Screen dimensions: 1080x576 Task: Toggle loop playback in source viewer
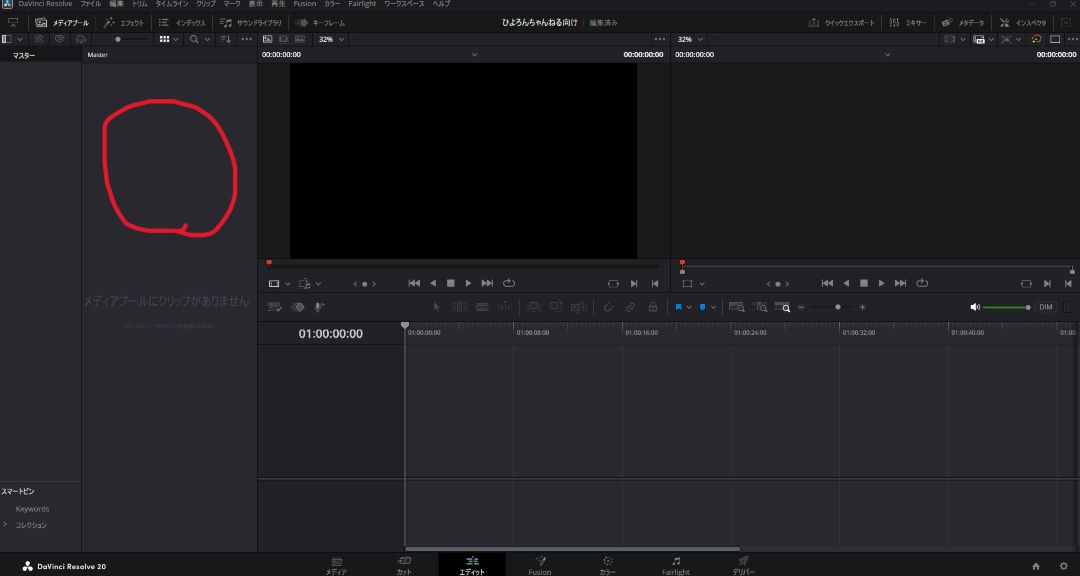(x=509, y=283)
